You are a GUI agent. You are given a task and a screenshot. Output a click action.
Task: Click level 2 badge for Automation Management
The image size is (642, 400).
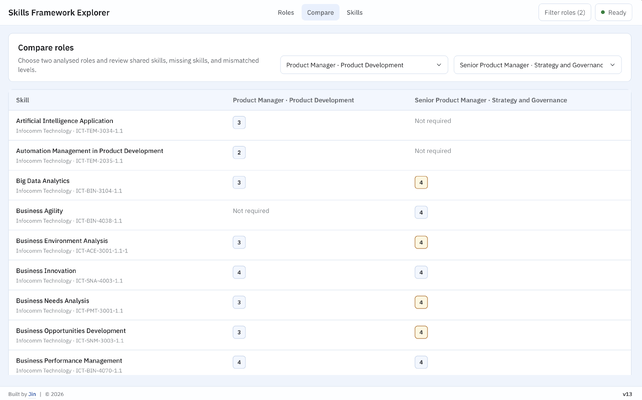coord(239,152)
